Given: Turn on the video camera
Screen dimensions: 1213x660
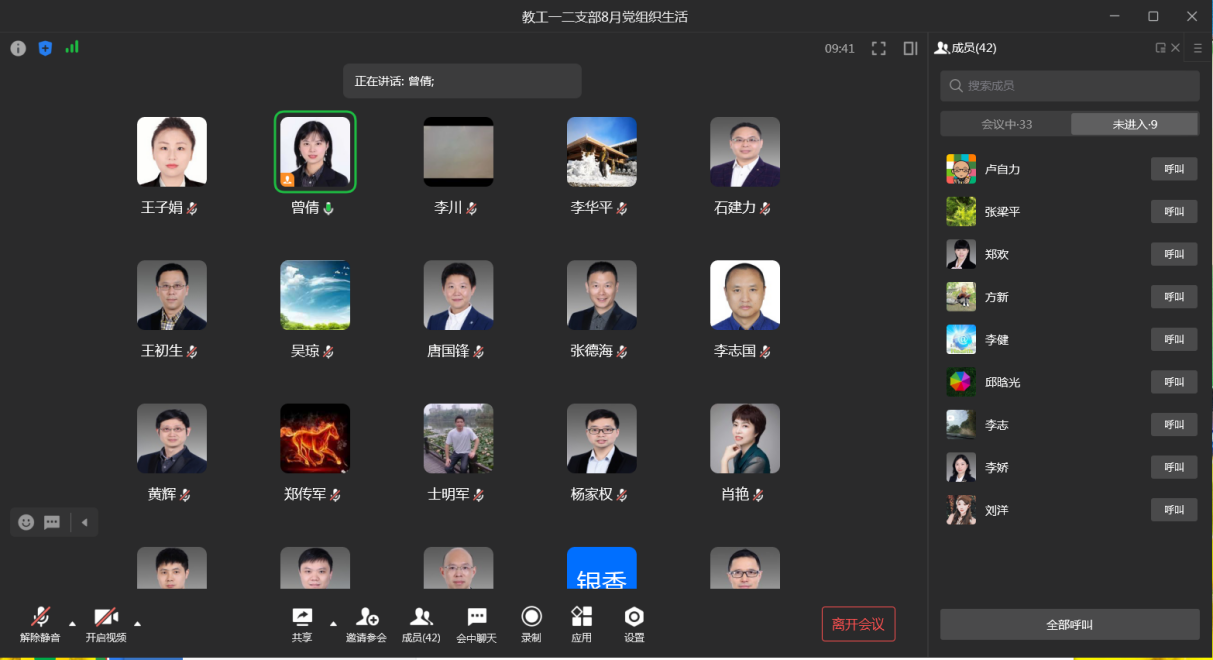Looking at the screenshot, I should point(106,623).
